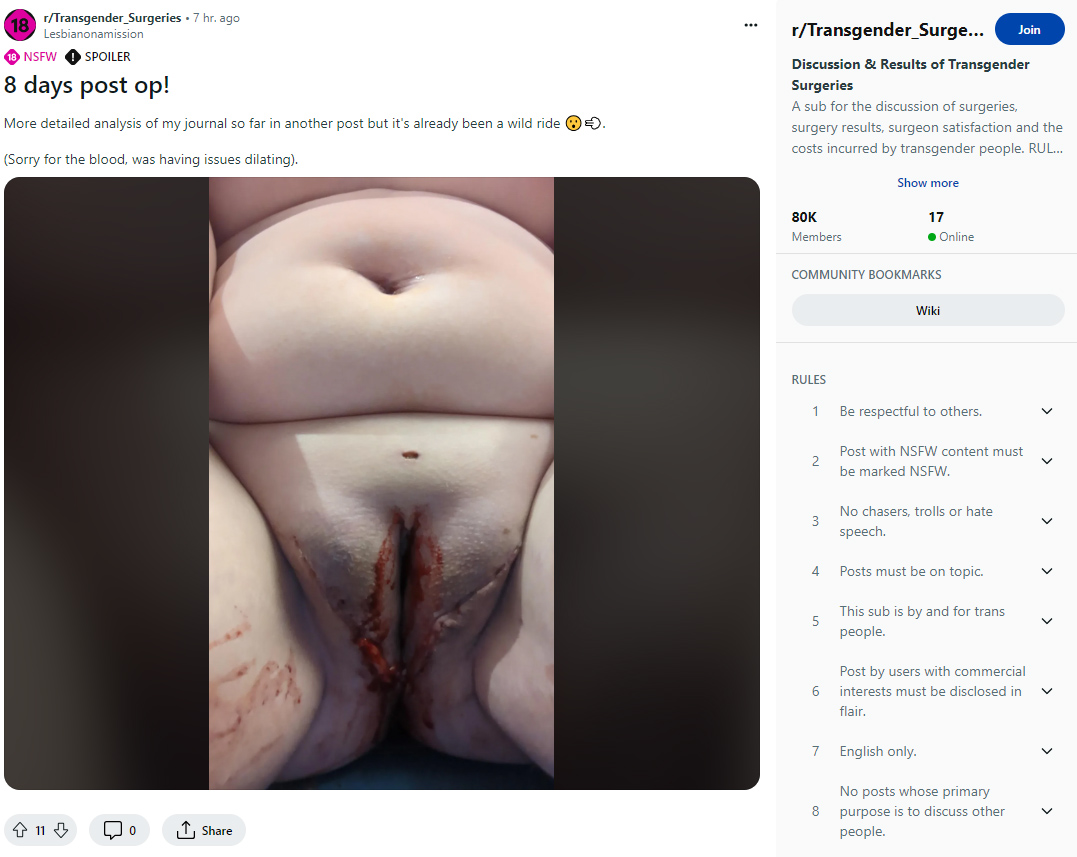1077x857 pixels.
Task: Join the r/Transgender_Surgeries community
Action: (1029, 30)
